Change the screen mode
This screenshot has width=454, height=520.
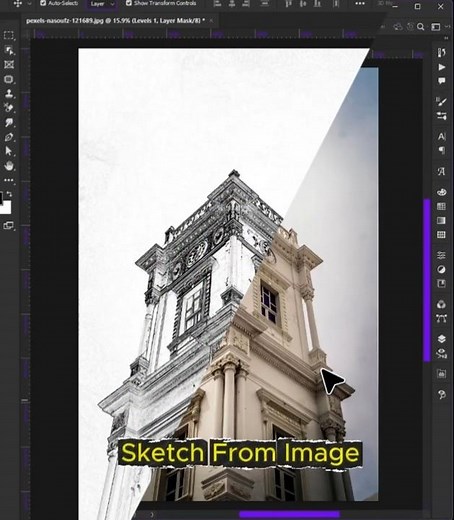(x=8, y=226)
